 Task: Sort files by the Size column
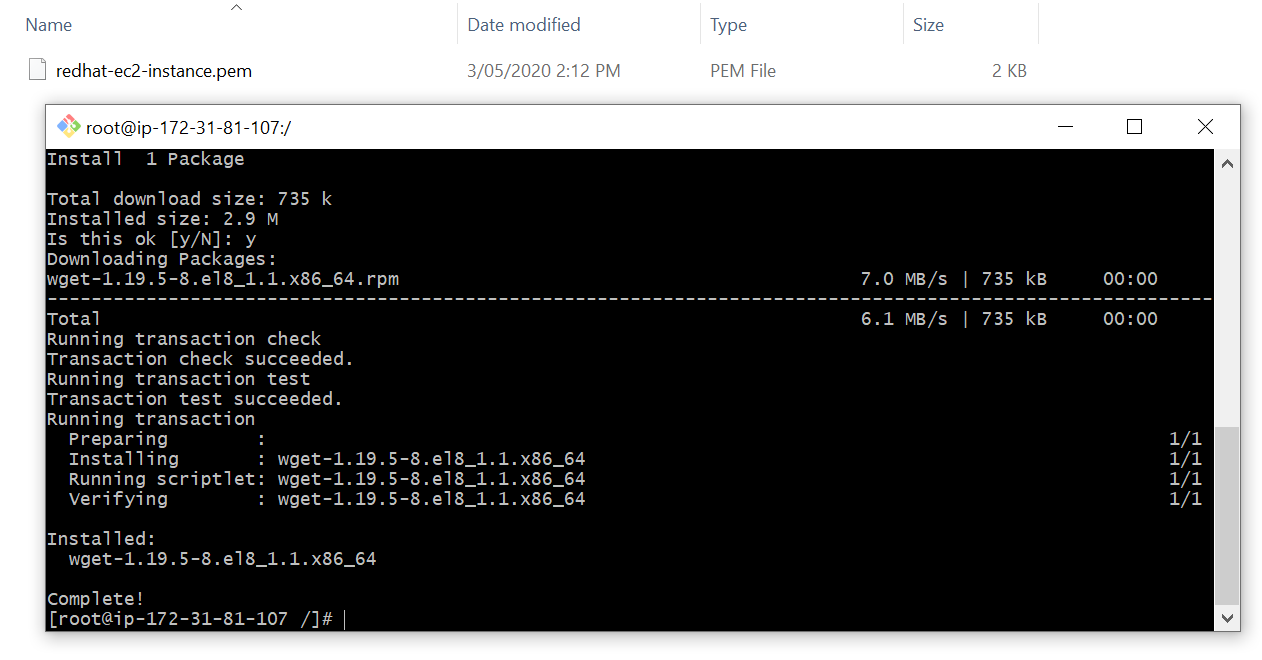coord(928,25)
